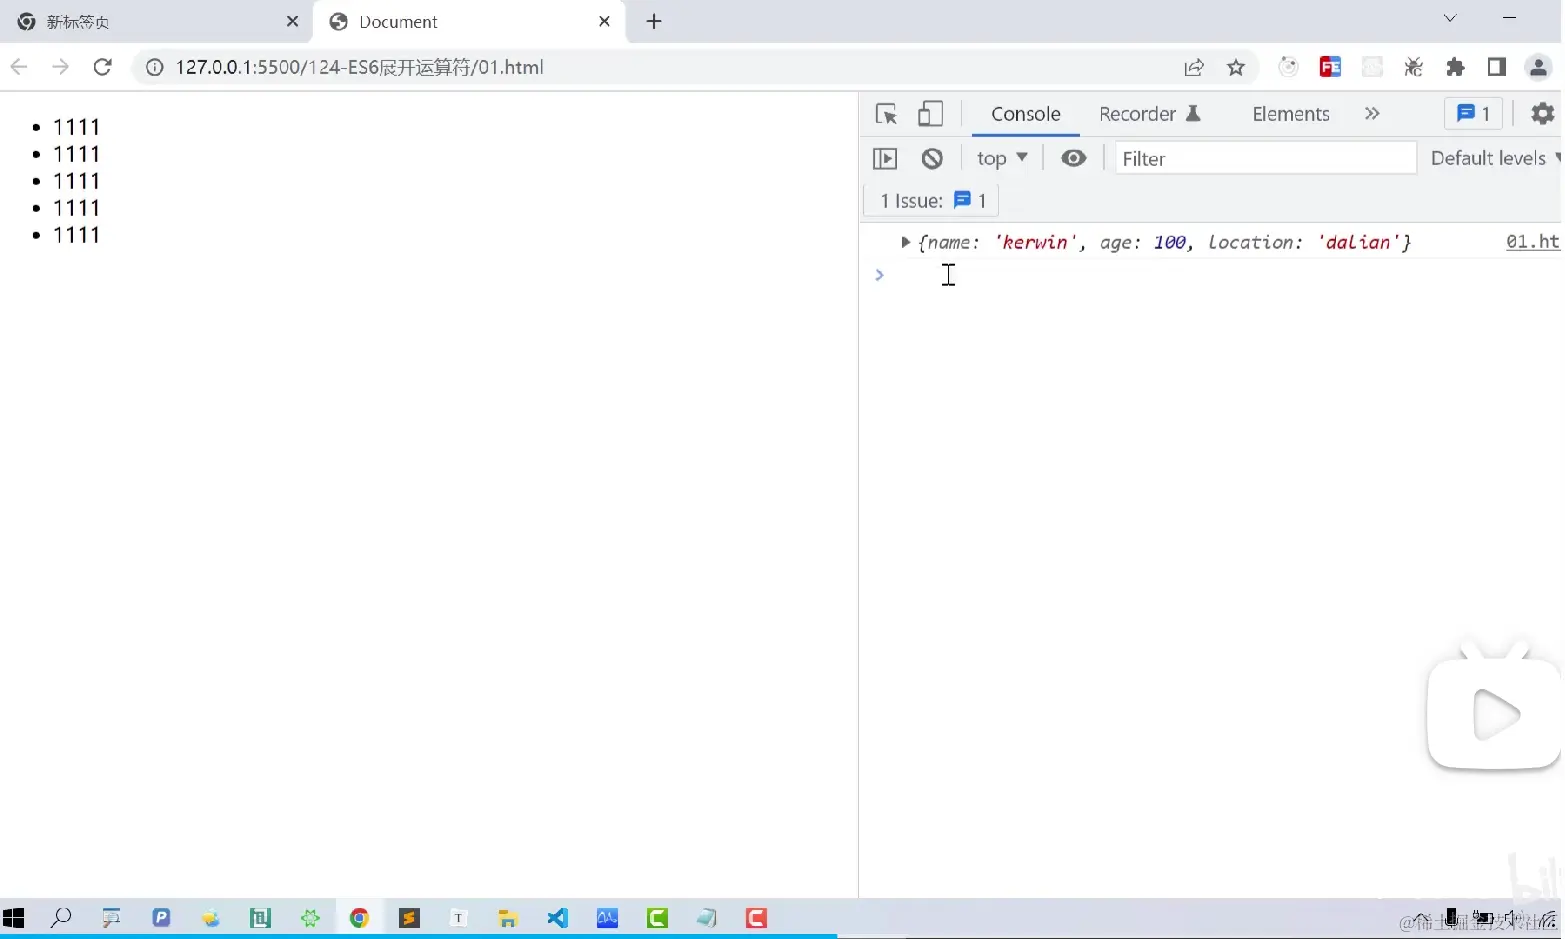The image size is (1565, 939).
Task: Show the console sidebar
Action: point(885,158)
